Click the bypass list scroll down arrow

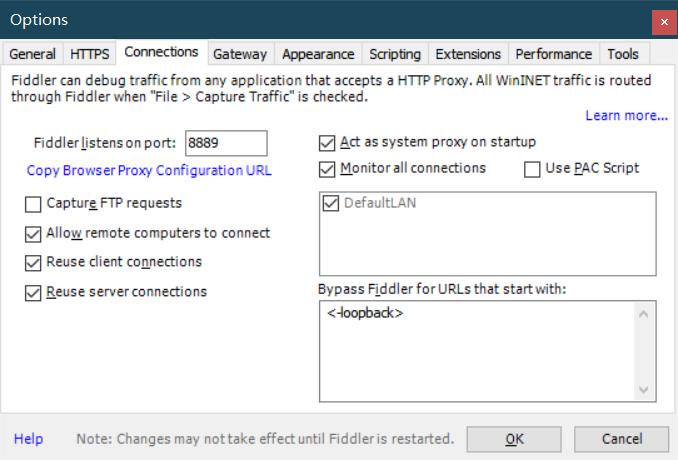tap(643, 390)
